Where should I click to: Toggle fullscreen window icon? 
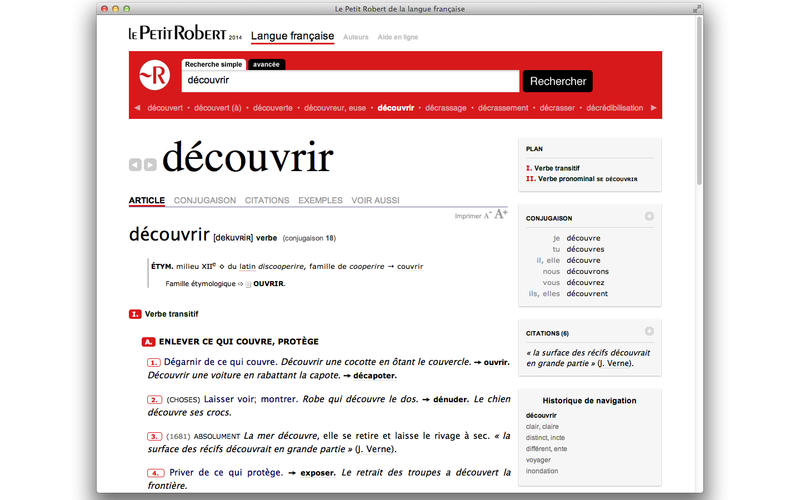click(696, 9)
